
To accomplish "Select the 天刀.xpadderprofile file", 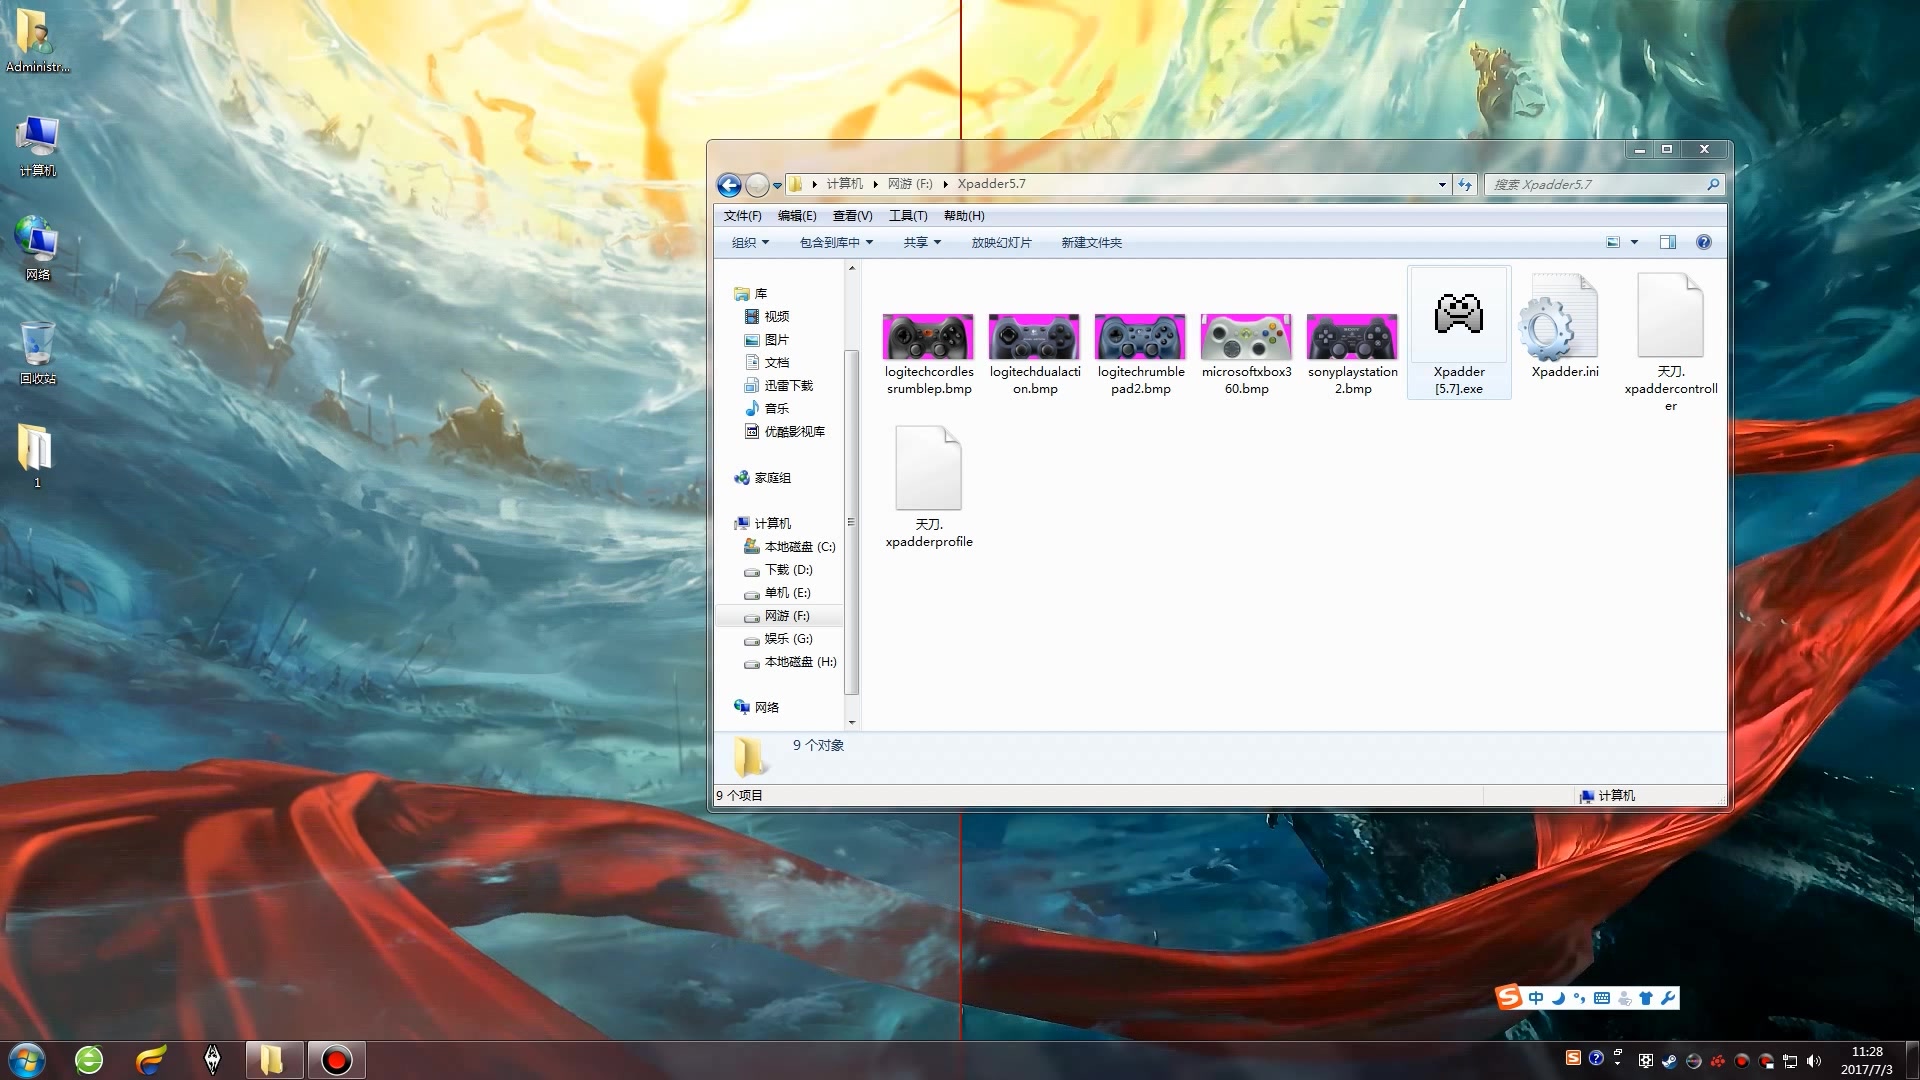I will (x=928, y=487).
